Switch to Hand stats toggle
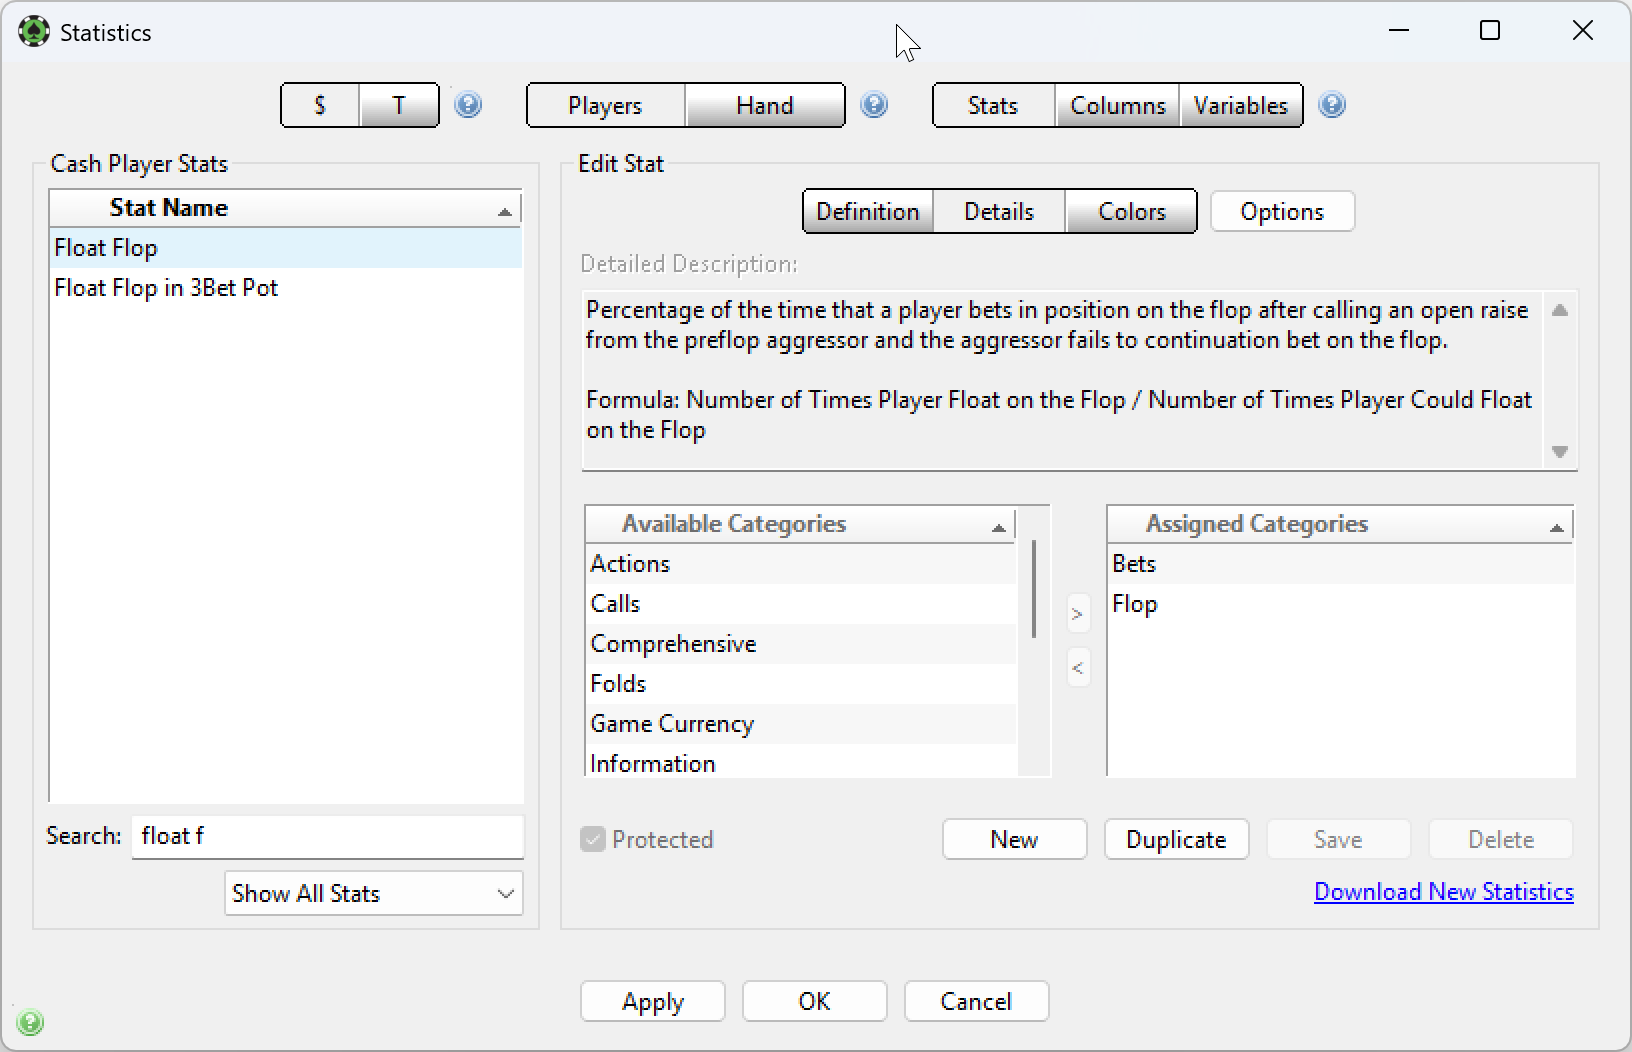 [x=765, y=105]
